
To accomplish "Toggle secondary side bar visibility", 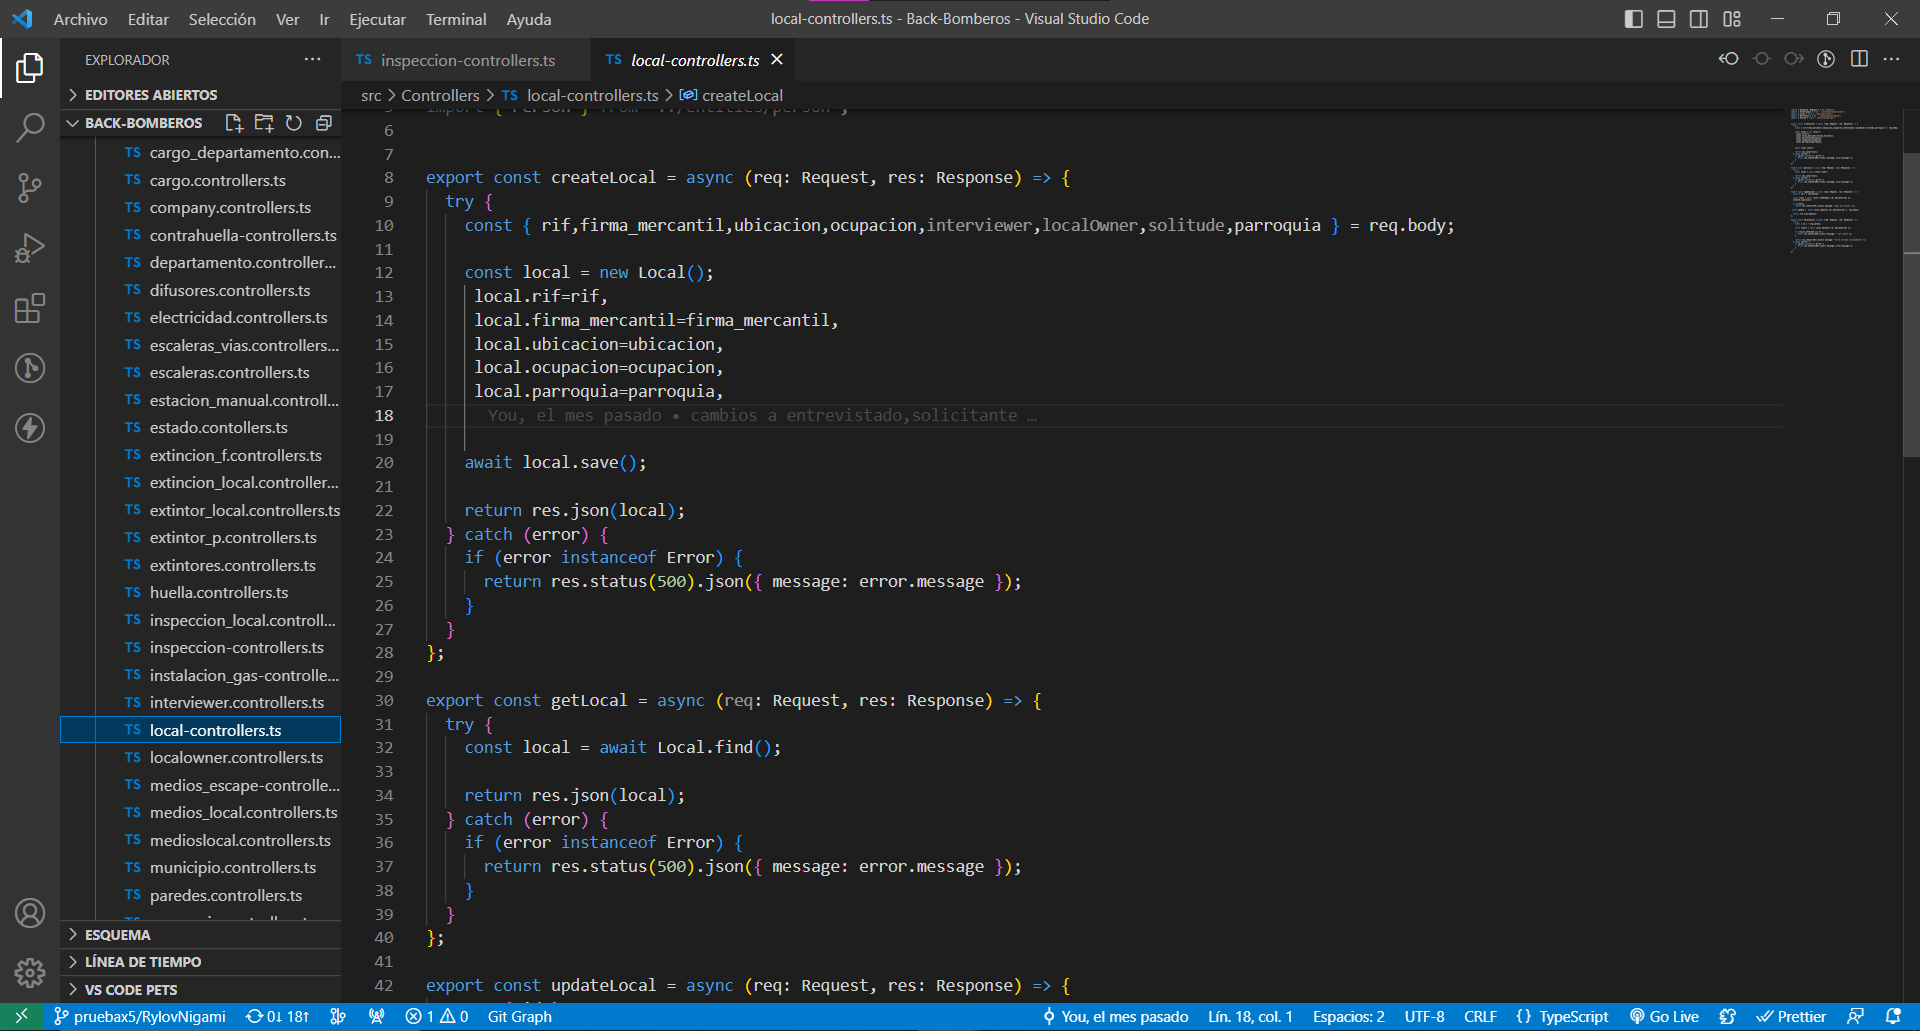I will 1699,19.
